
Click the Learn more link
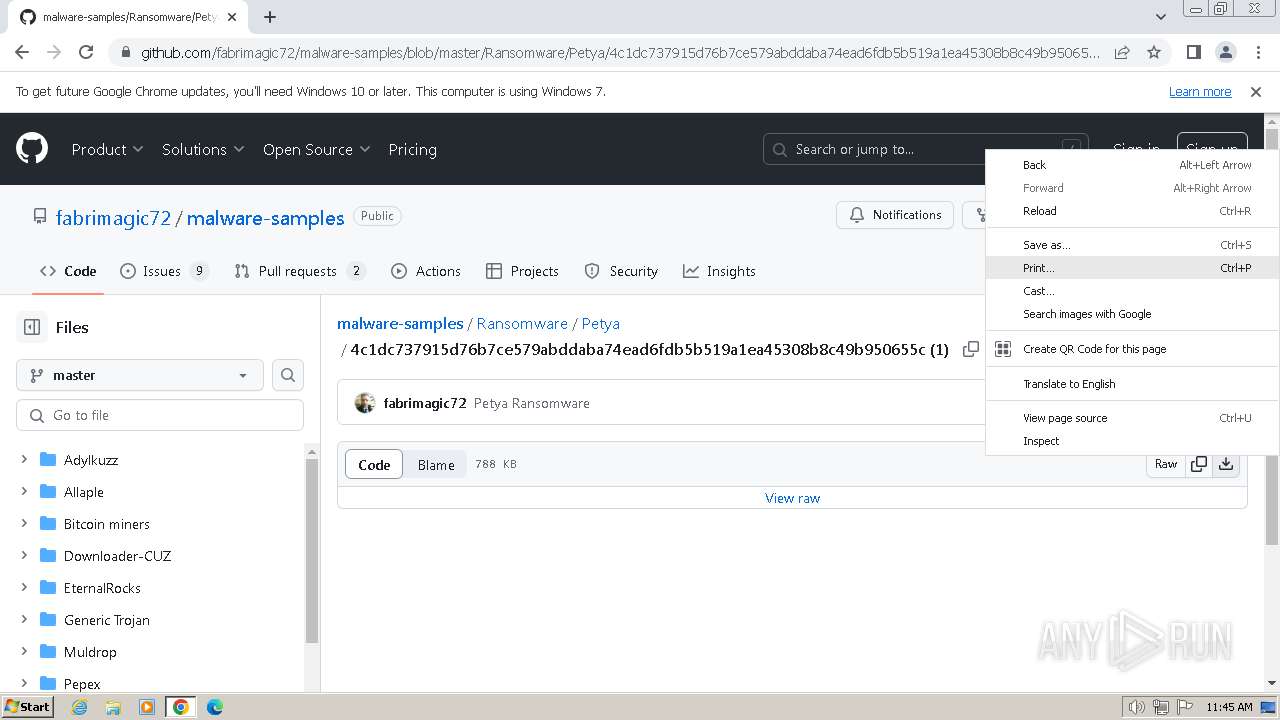point(1200,91)
